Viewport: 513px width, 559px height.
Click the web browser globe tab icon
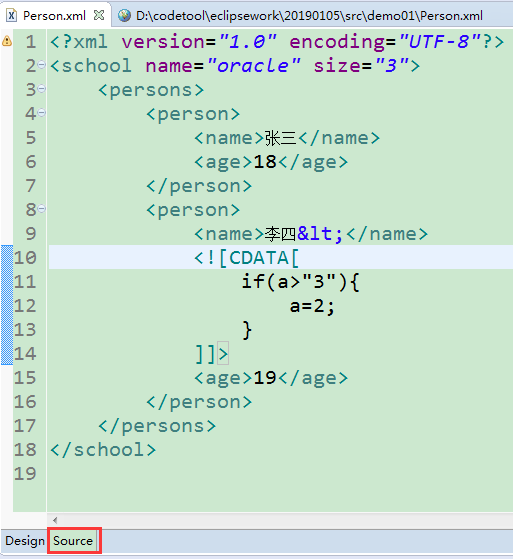(124, 16)
